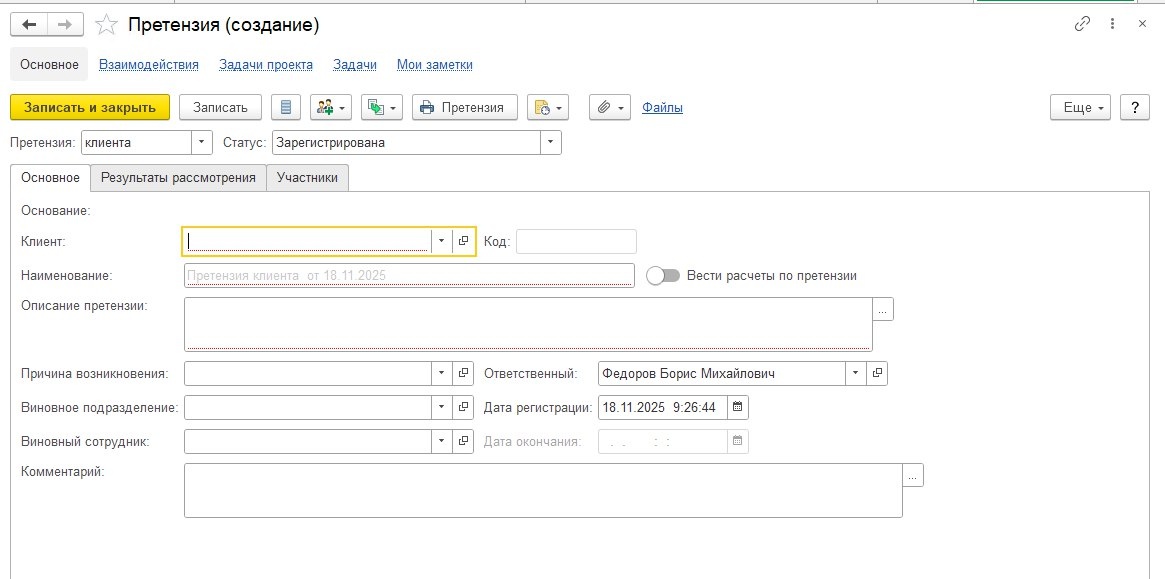Screen dimensions: 1165x579
Task: Click the Записать и закрыть button
Action: point(90,107)
